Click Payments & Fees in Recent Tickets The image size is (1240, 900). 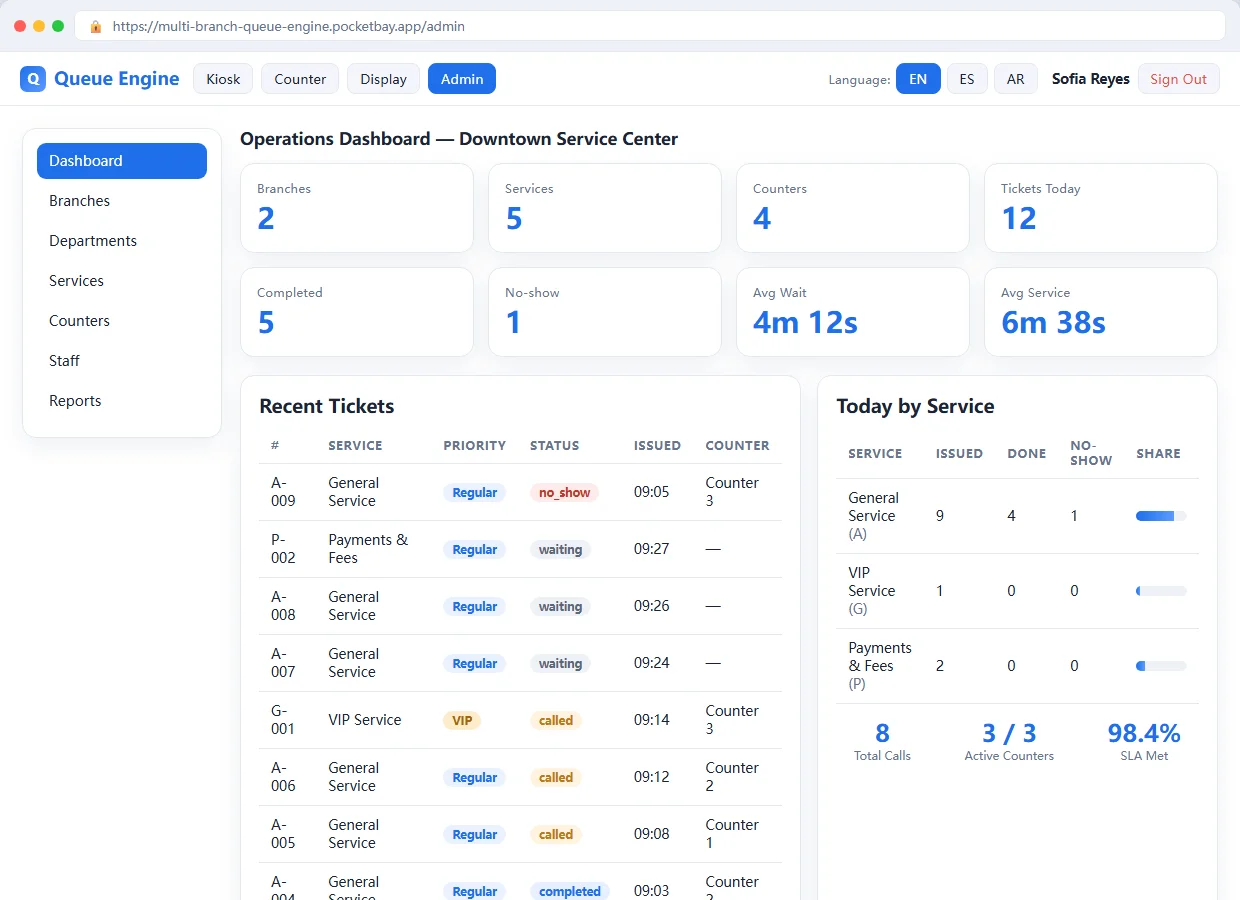click(368, 549)
